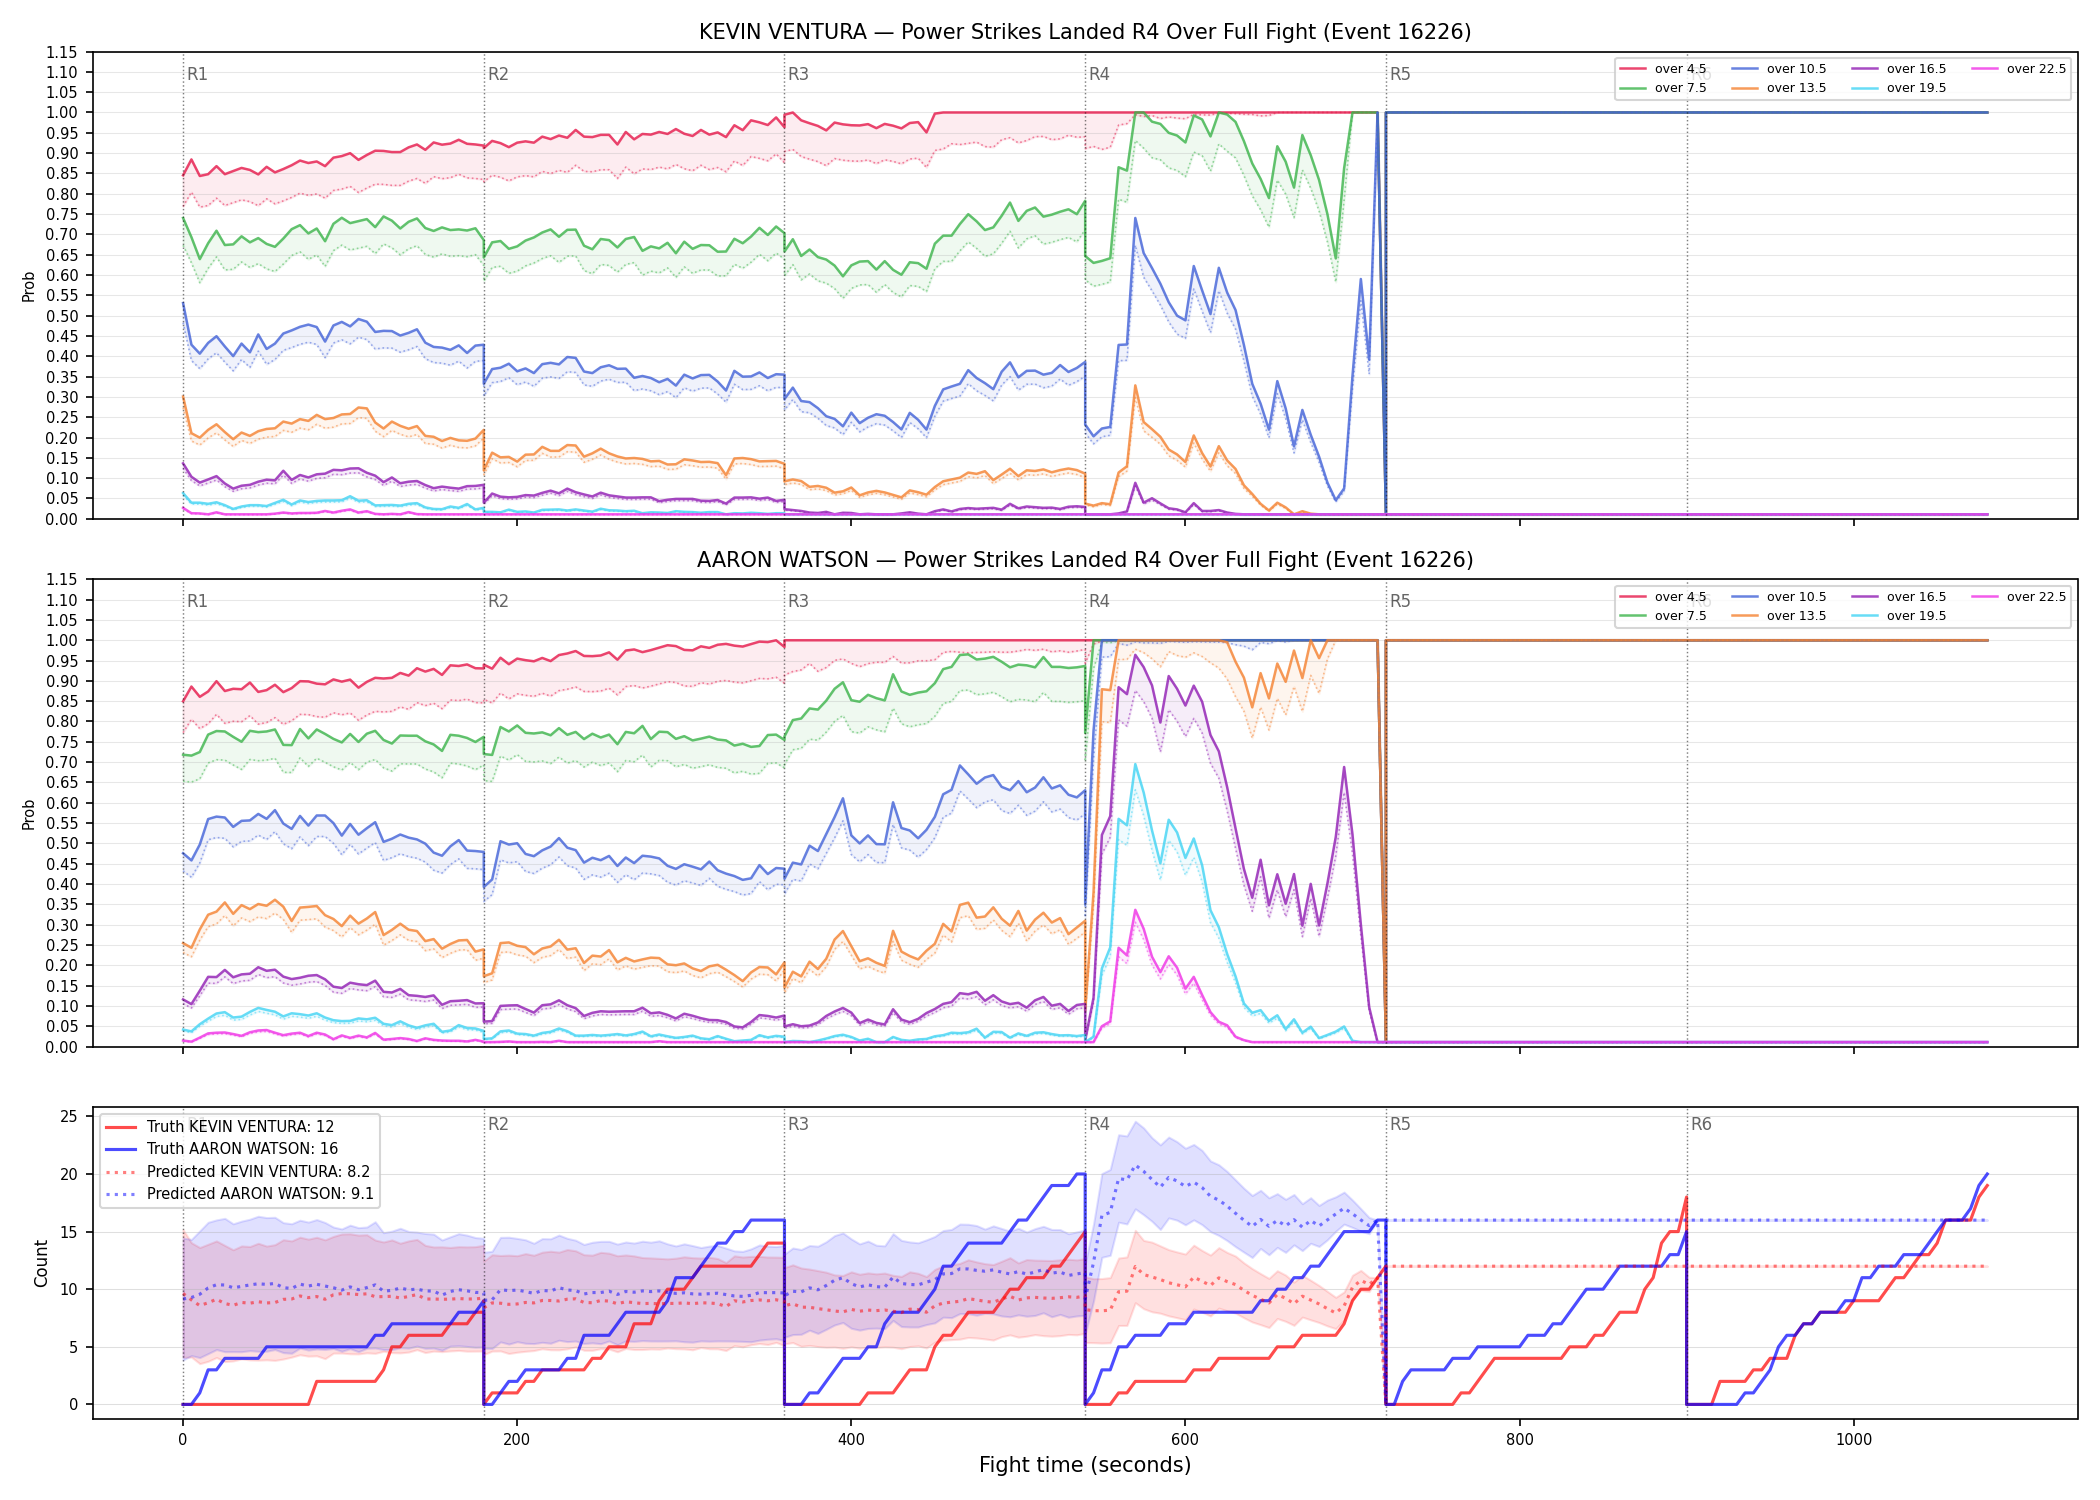Click R5 marker in the Count chart
Viewport: 2100px width, 1500px height.
click(x=1400, y=1124)
